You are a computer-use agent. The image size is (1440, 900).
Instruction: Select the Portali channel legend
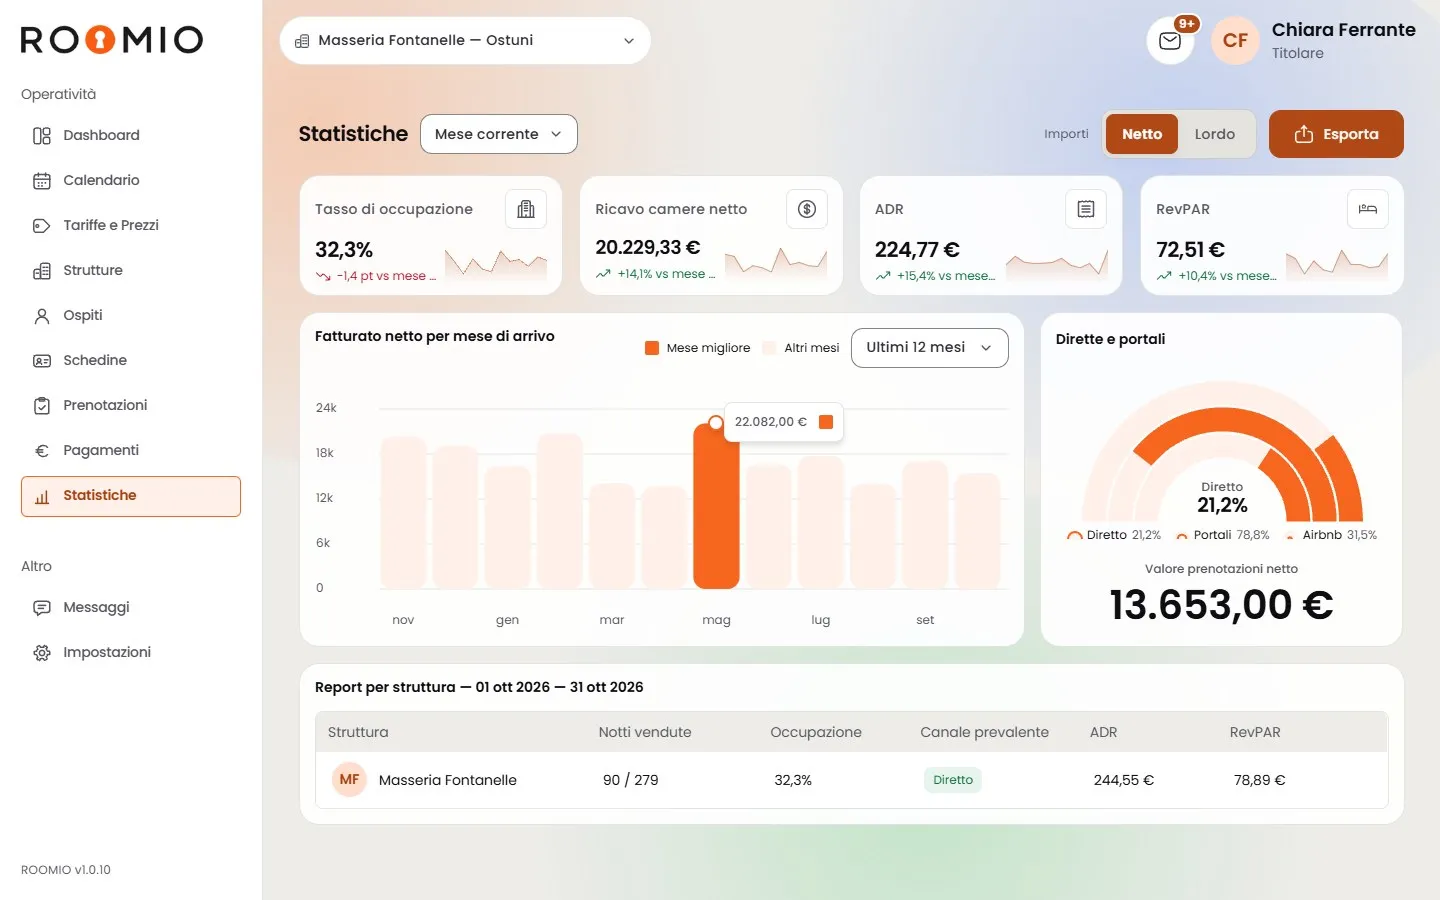(x=1223, y=535)
